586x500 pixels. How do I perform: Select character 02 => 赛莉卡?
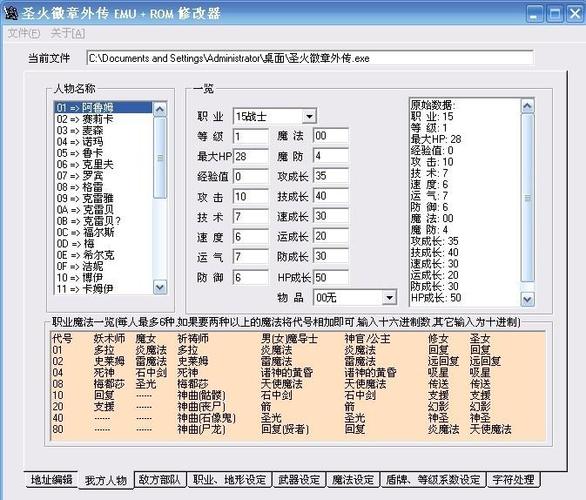(x=104, y=119)
